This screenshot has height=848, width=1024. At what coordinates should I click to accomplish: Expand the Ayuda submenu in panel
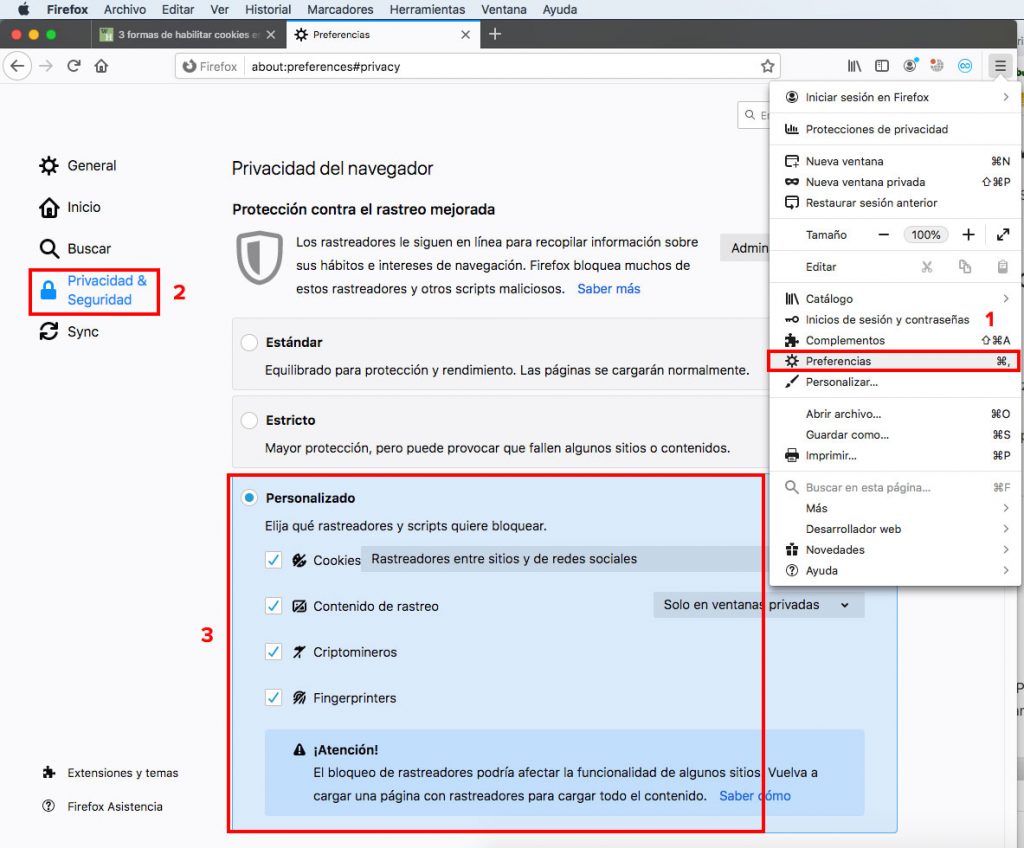tap(895, 571)
